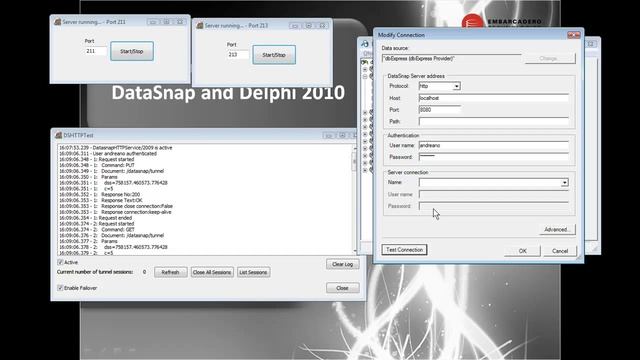Click the tunnel sessions count value 0
This screenshot has width=640, height=360.
[144, 272]
